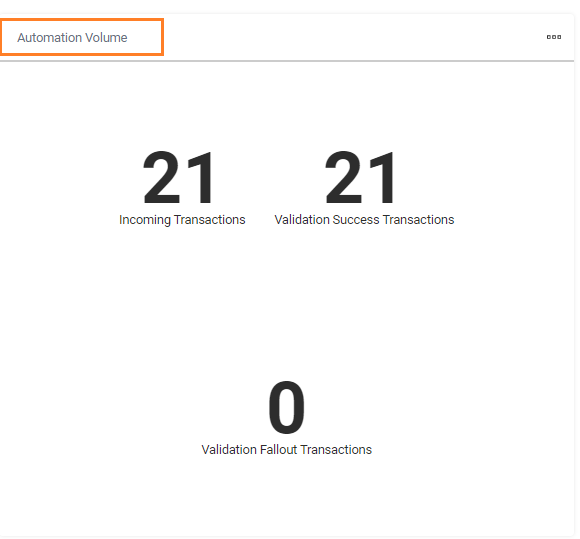Click the word Volume in the title
The height and width of the screenshot is (539, 580).
[106, 37]
